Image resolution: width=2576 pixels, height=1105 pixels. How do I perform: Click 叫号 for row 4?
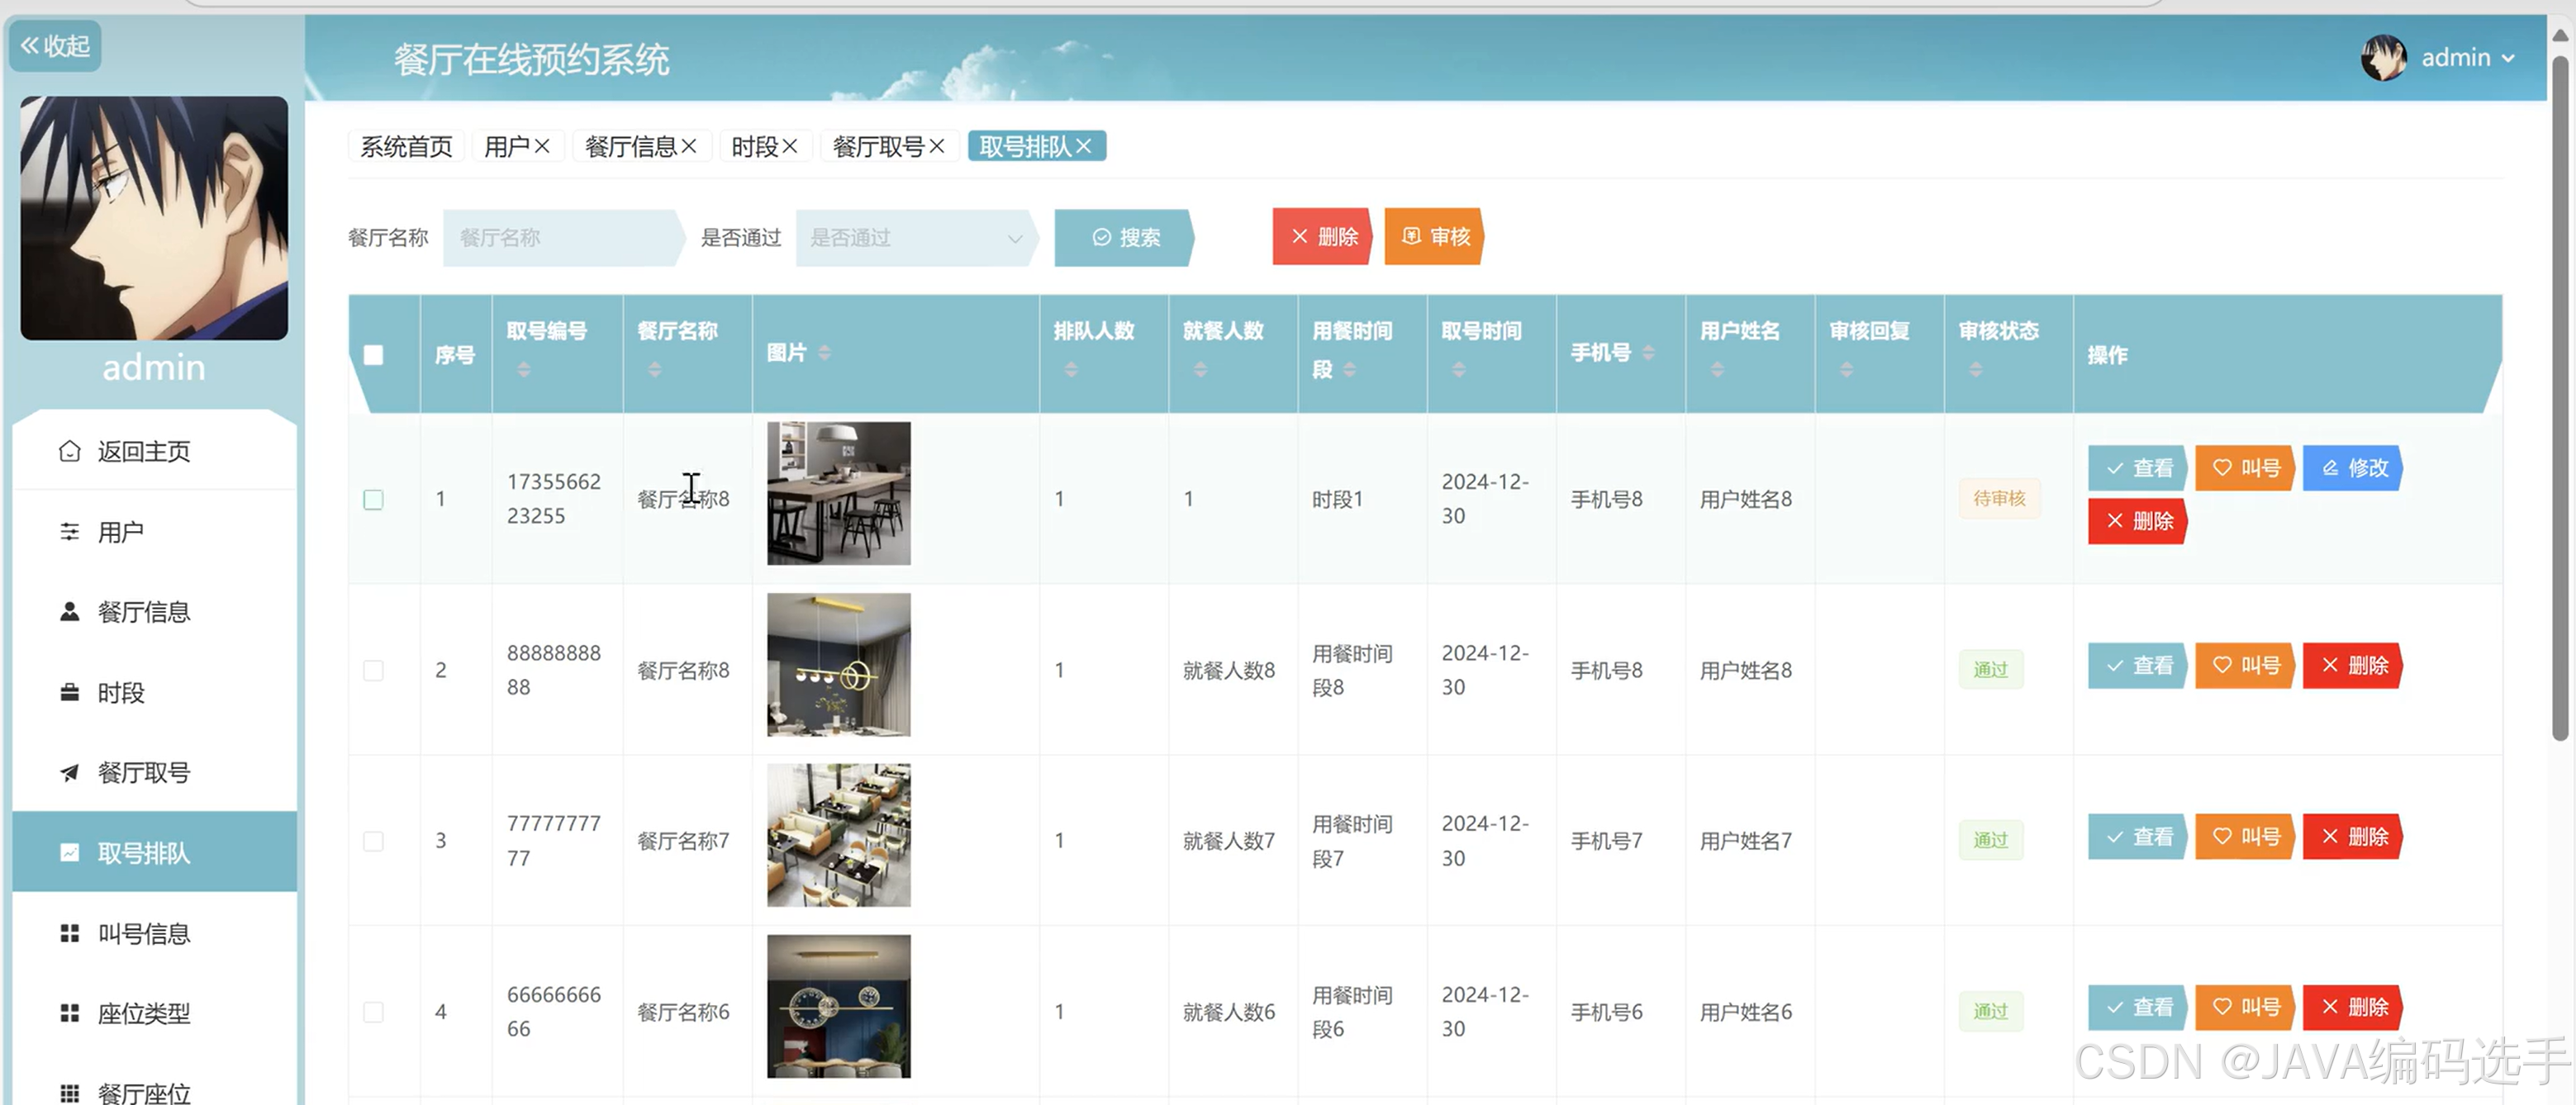tap(2246, 1008)
